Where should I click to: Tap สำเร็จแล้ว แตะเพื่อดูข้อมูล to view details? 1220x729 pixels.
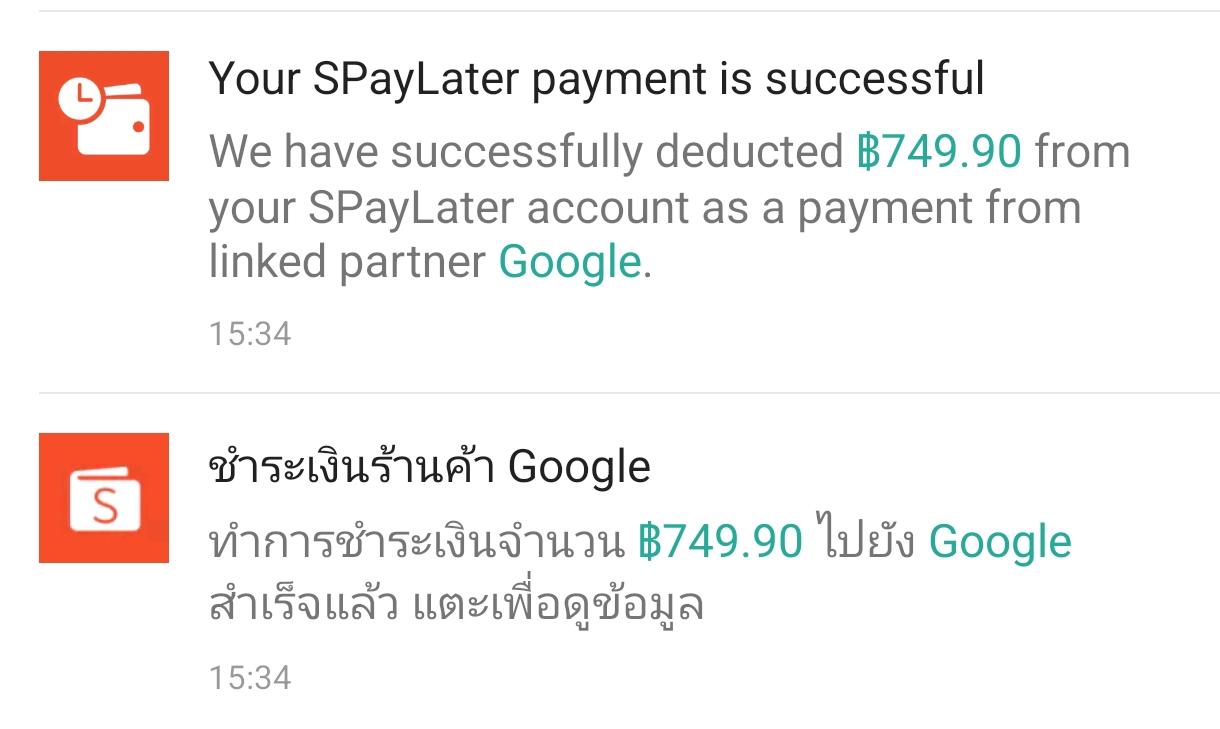click(457, 603)
